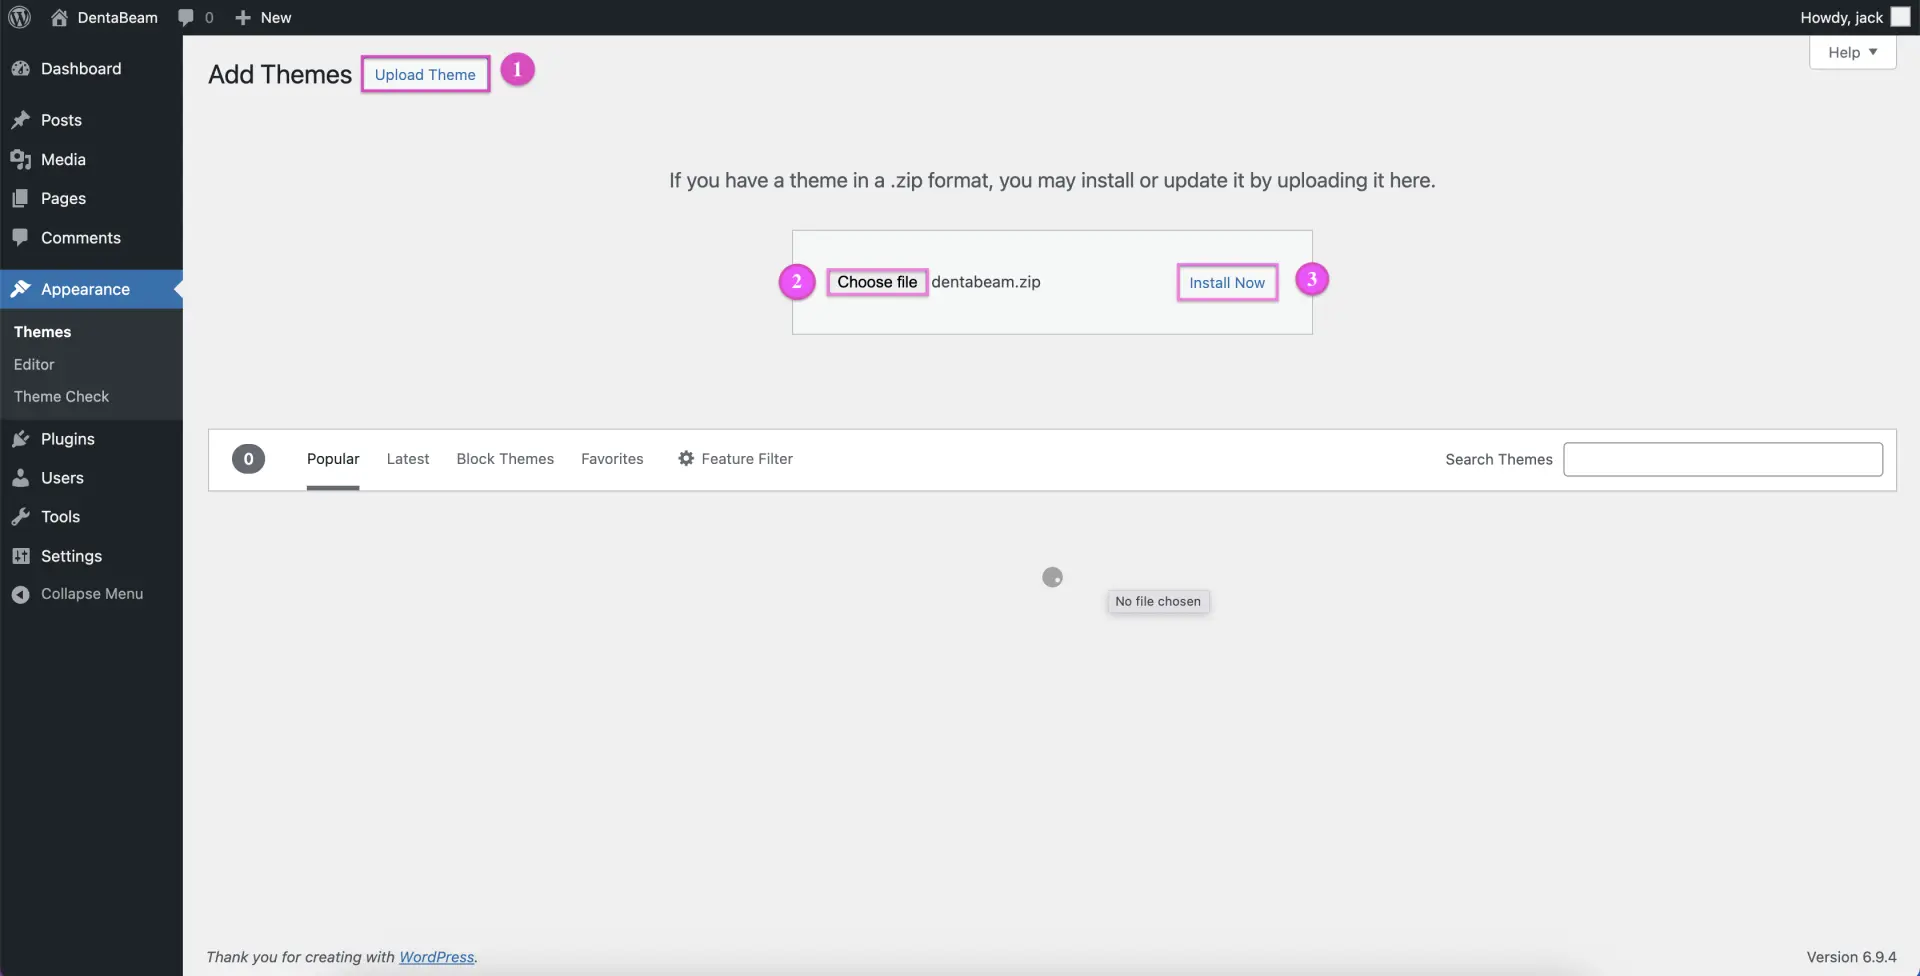
Task: Switch to the Favorites tab
Action: point(612,459)
